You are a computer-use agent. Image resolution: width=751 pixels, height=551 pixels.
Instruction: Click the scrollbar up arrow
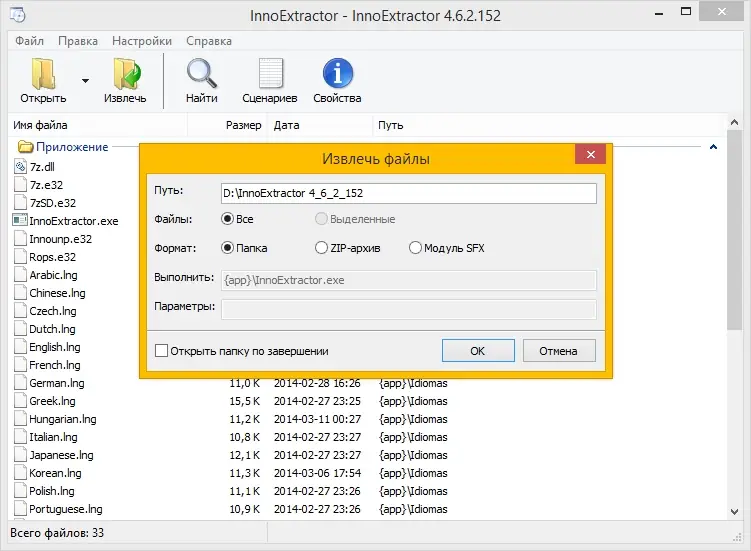[x=734, y=122]
